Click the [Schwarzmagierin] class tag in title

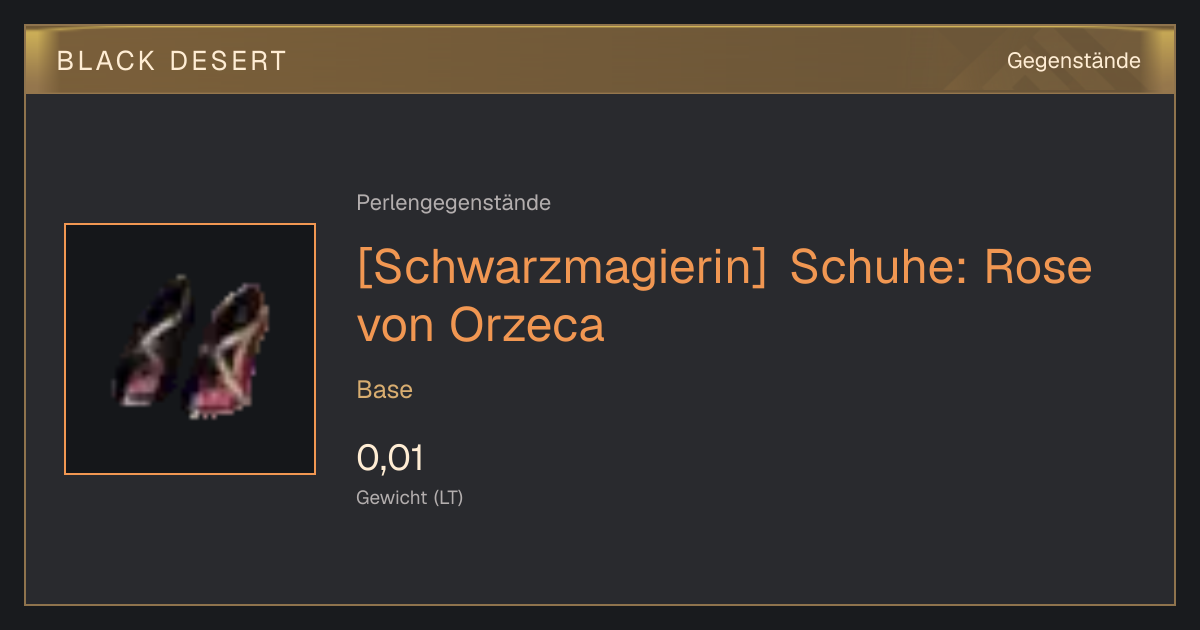(562, 268)
